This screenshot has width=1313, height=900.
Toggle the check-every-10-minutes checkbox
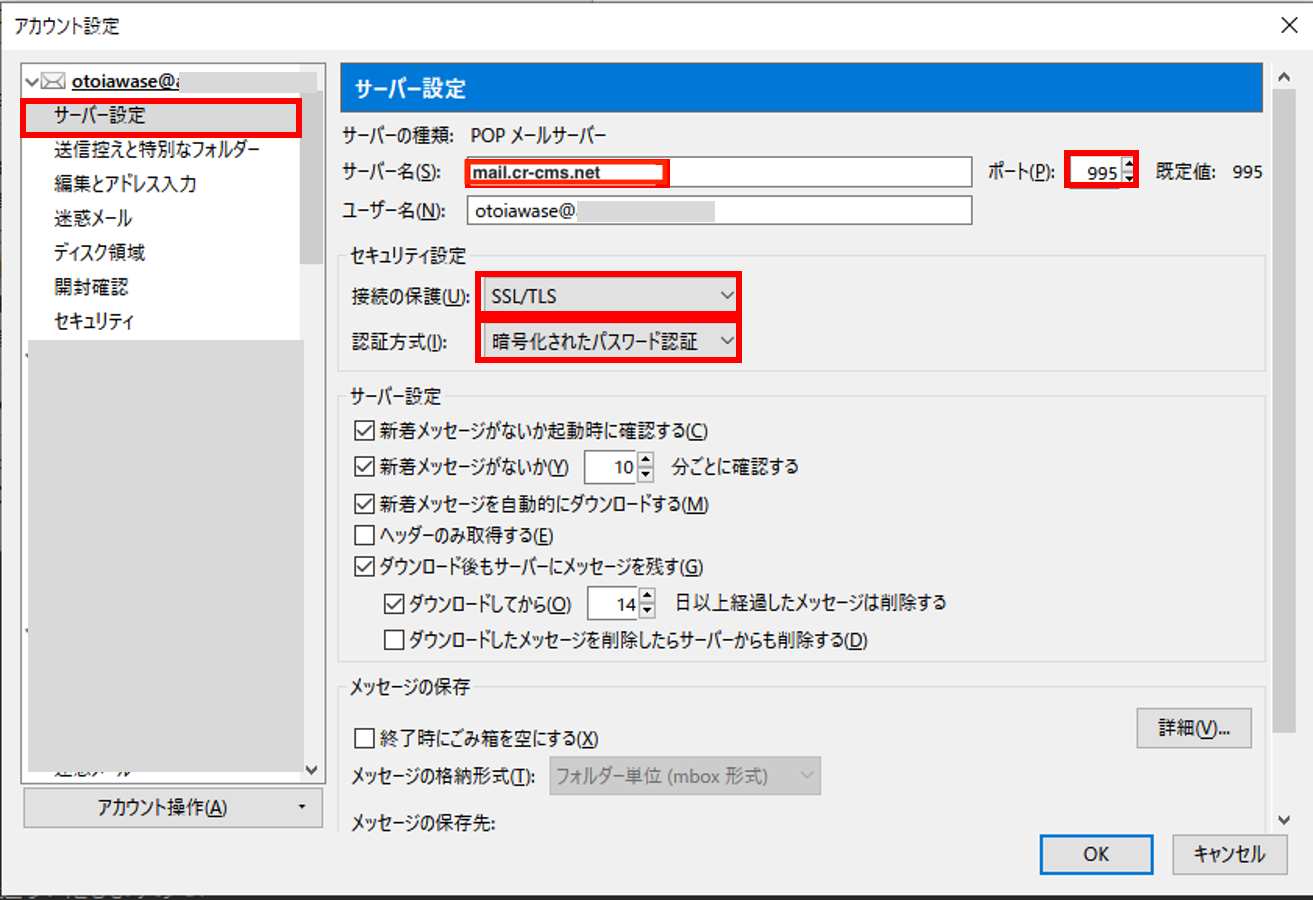click(365, 466)
